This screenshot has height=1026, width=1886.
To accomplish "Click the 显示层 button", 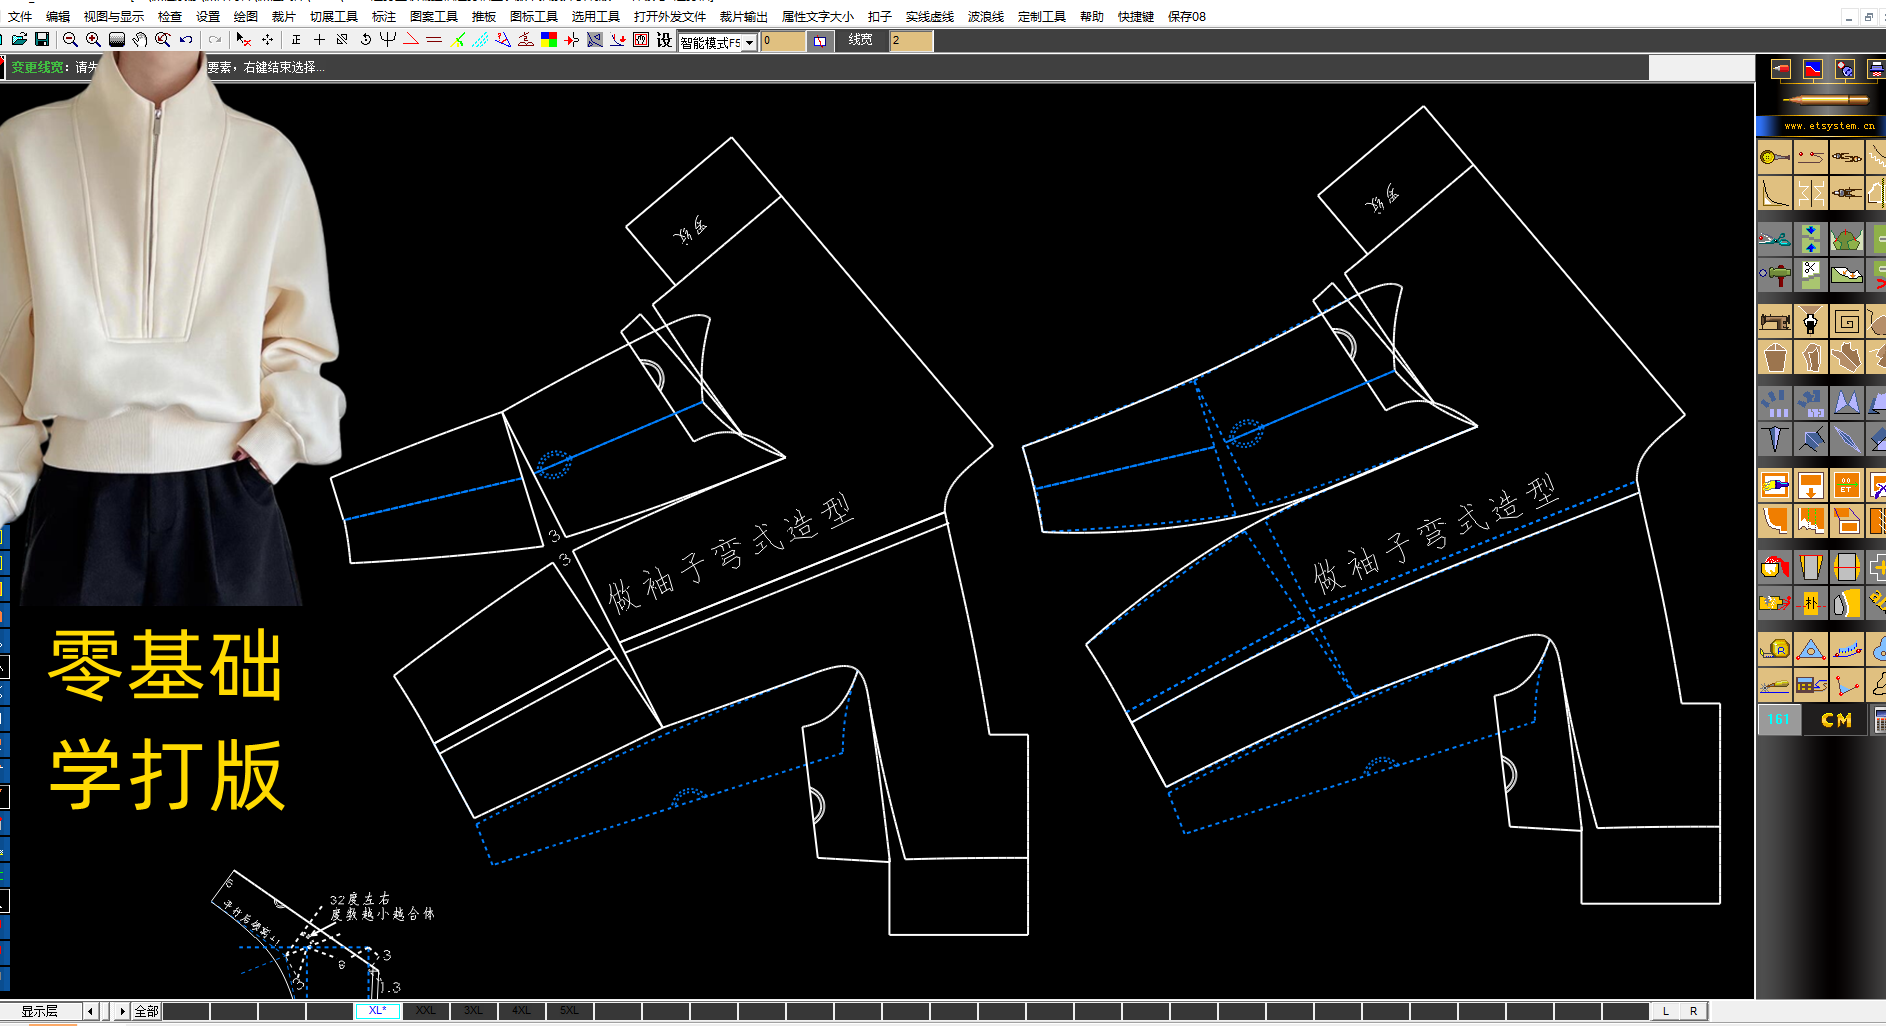I will [40, 1011].
